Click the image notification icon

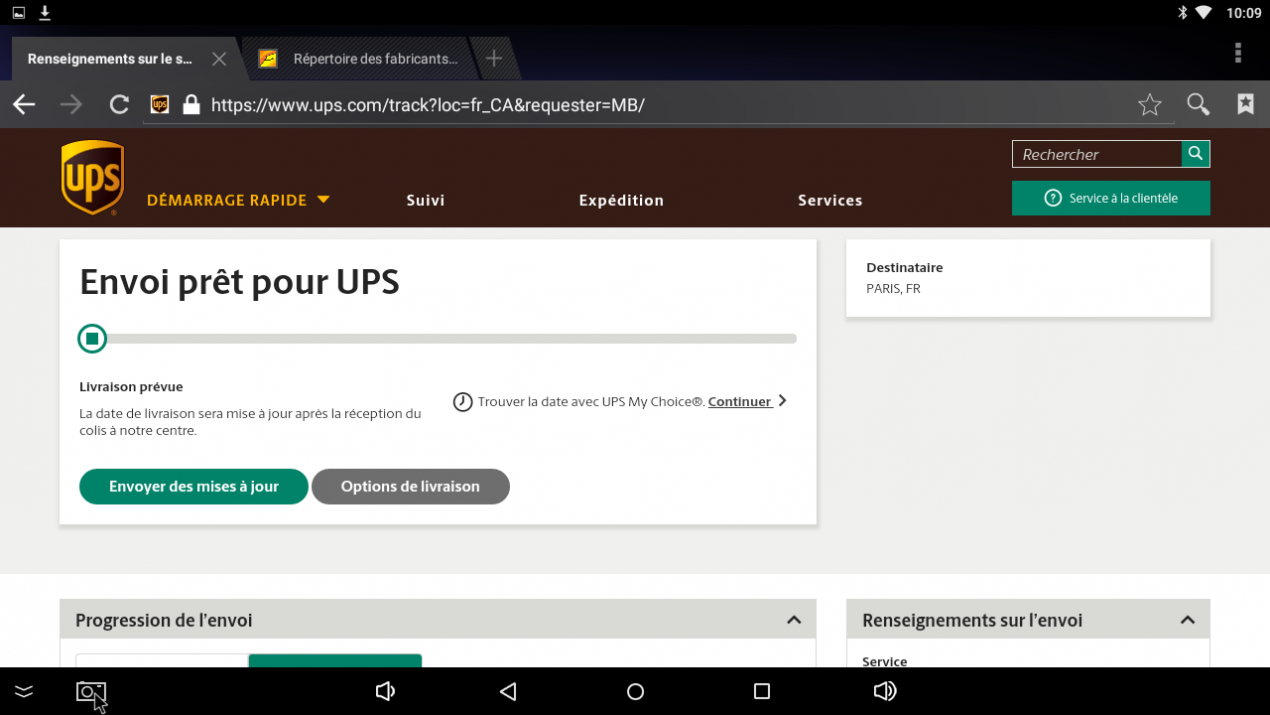point(19,13)
